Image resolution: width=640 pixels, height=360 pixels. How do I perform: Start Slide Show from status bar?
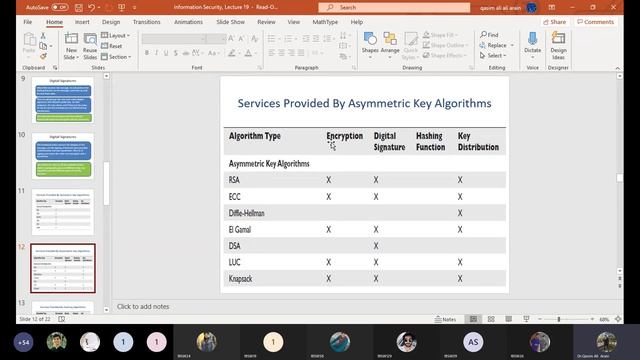coord(526,319)
